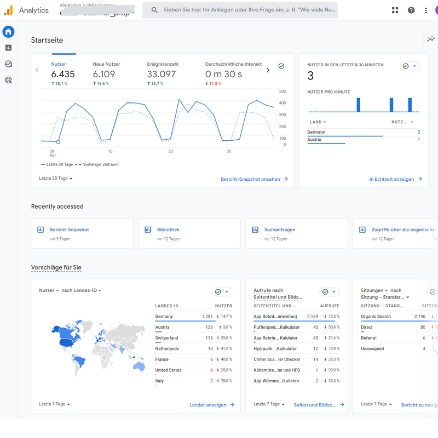
Task: Open the Aufrufe card check status dropdown
Action: 330,292
